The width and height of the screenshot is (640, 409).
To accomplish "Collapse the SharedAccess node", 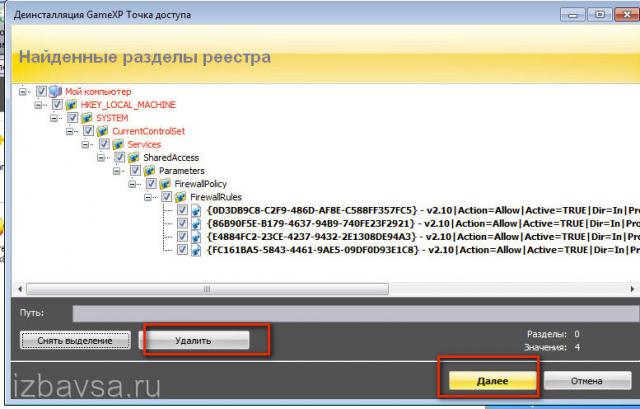I will [x=101, y=158].
